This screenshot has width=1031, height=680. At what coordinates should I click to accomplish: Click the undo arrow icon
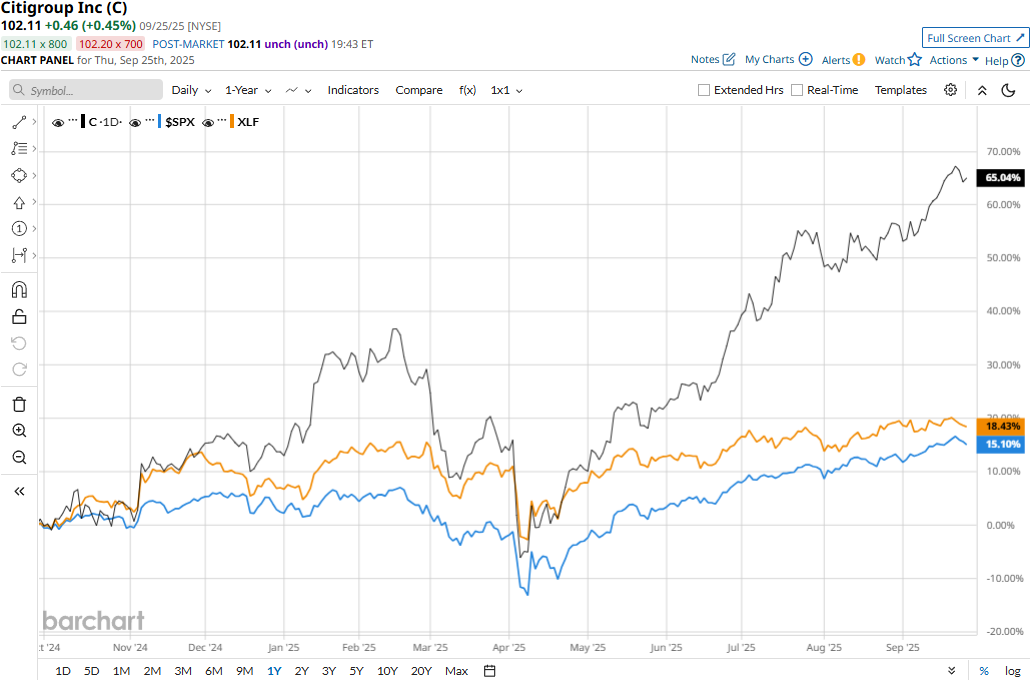click(19, 343)
